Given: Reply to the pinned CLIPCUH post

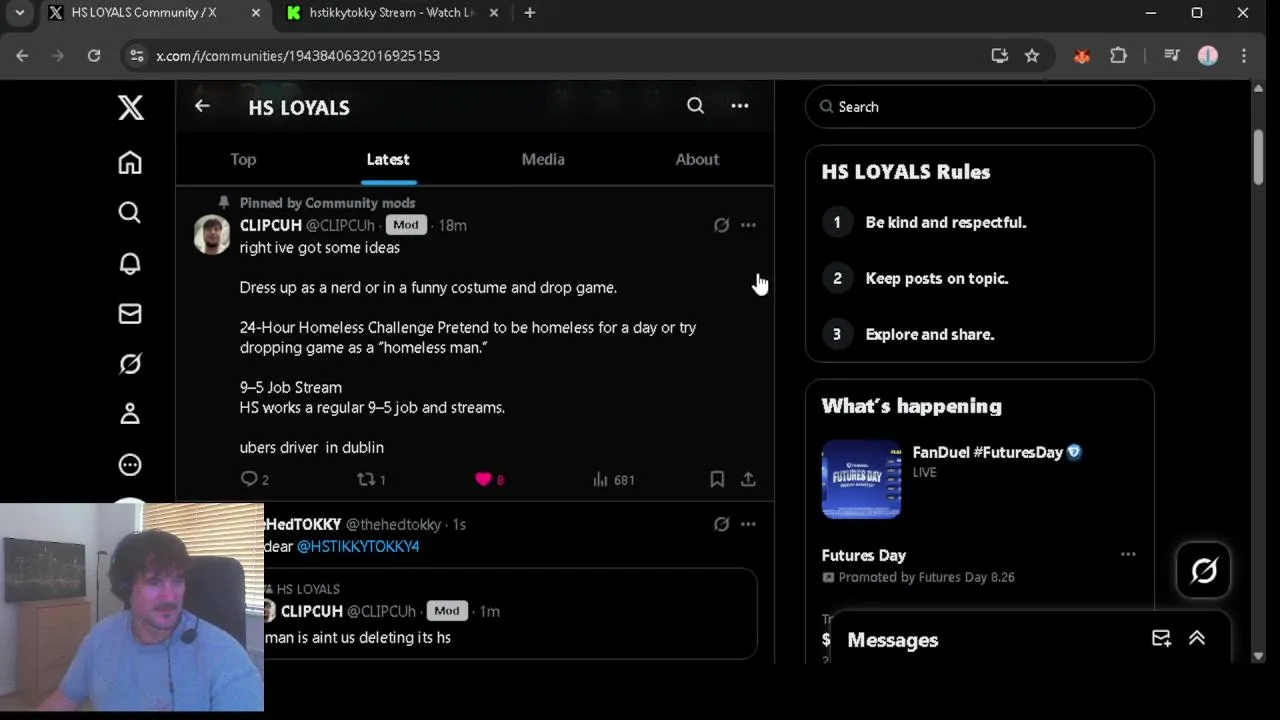Looking at the screenshot, I should click(x=255, y=479).
